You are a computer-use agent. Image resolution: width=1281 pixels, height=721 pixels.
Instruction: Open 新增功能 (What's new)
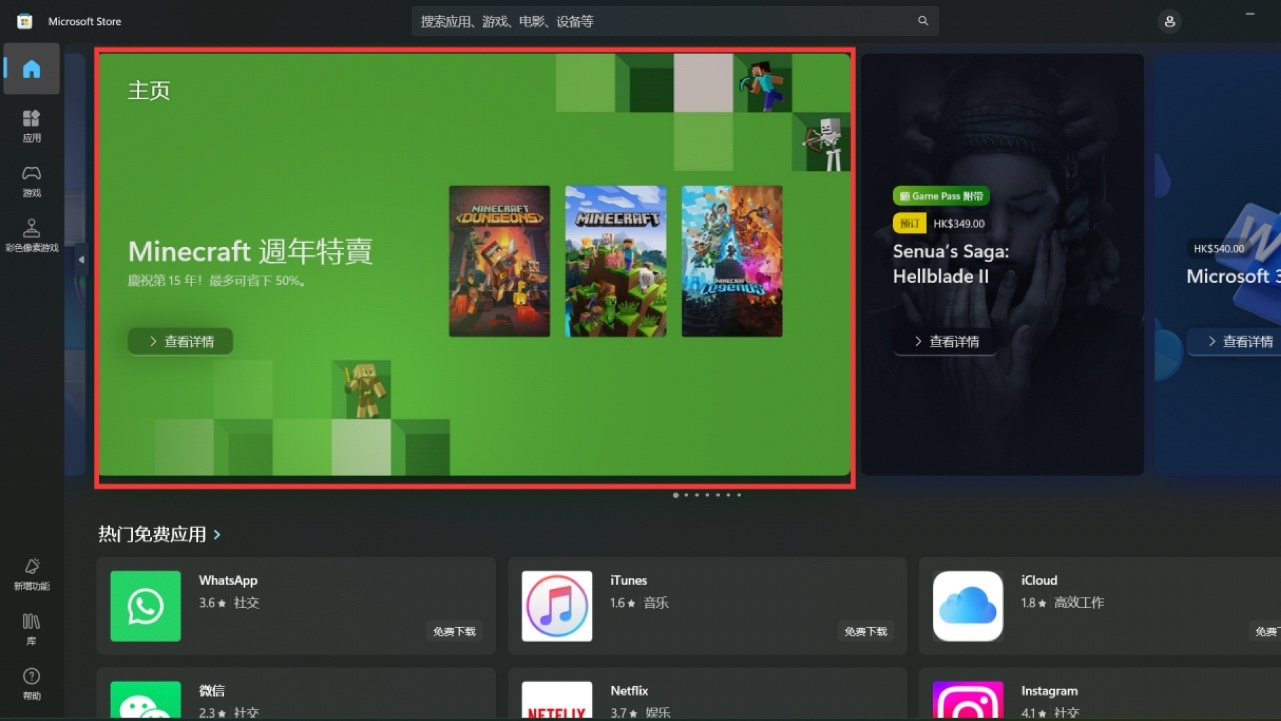(x=31, y=574)
